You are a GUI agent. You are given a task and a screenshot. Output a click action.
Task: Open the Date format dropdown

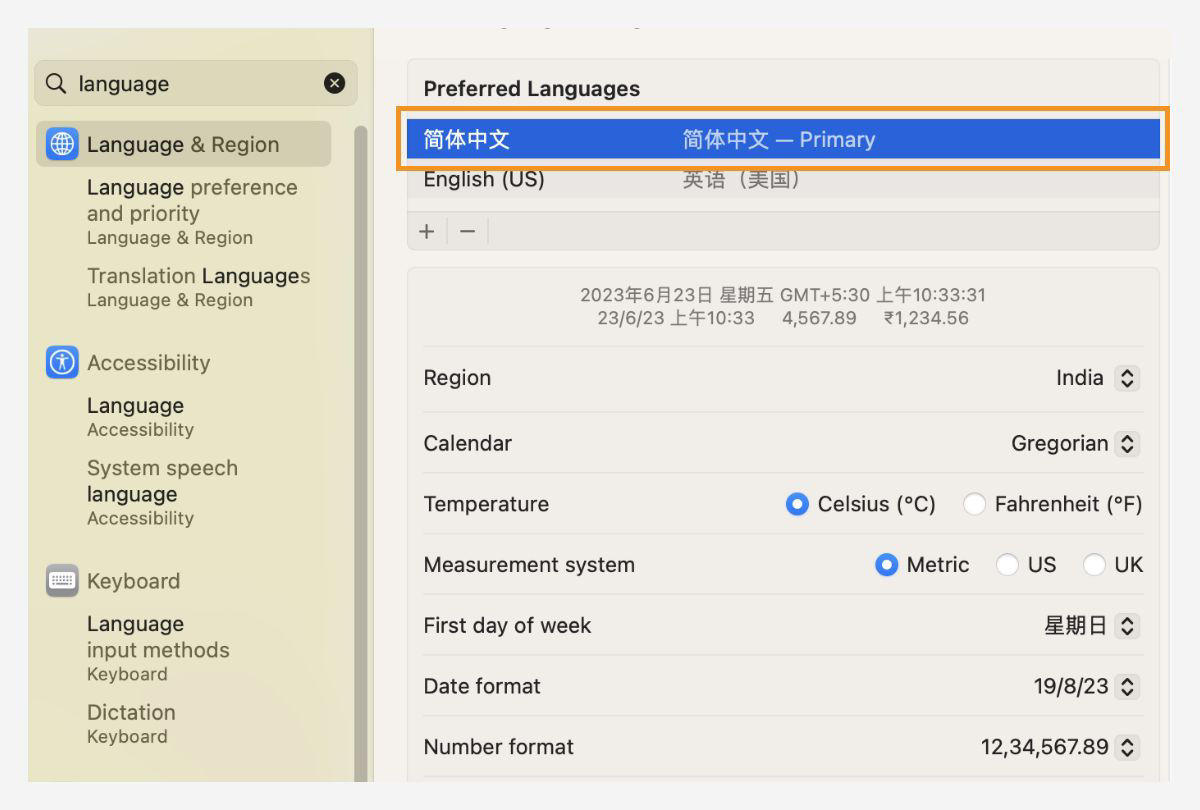click(1127, 687)
